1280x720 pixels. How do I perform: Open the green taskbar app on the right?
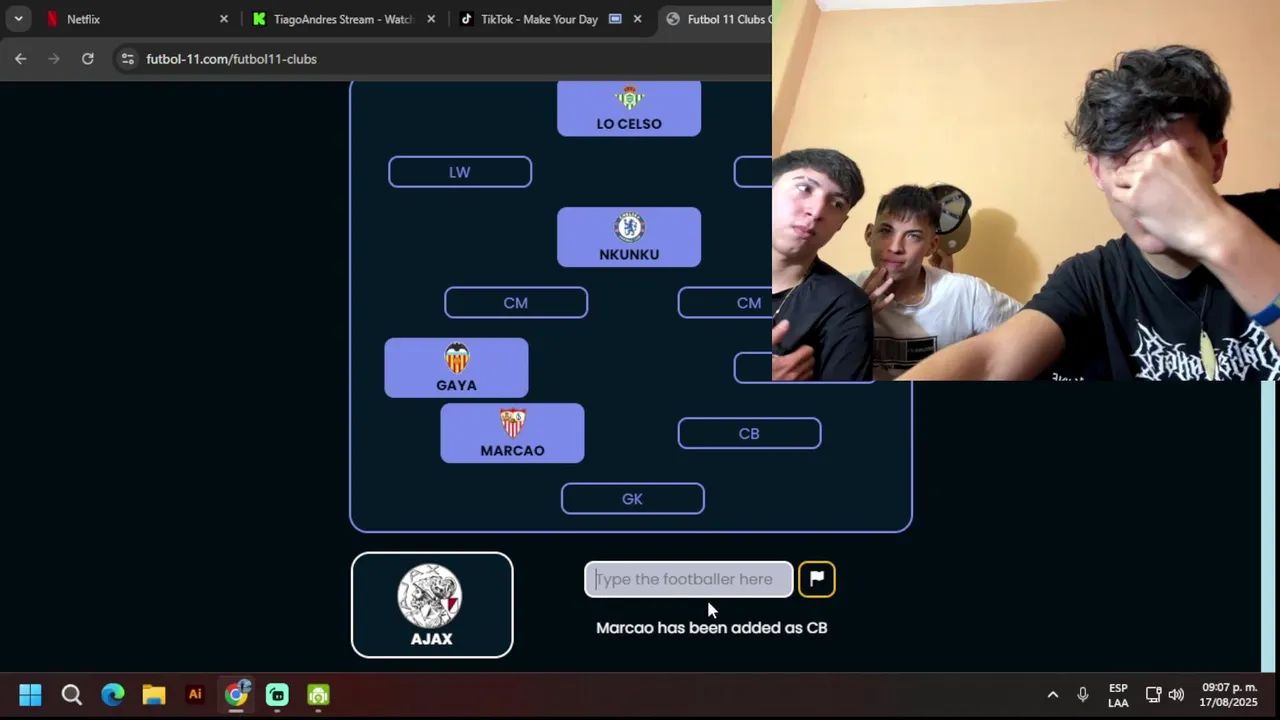point(318,695)
